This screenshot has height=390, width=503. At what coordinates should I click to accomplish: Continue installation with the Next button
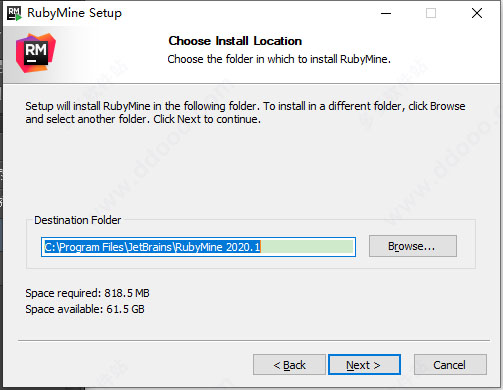click(x=364, y=365)
